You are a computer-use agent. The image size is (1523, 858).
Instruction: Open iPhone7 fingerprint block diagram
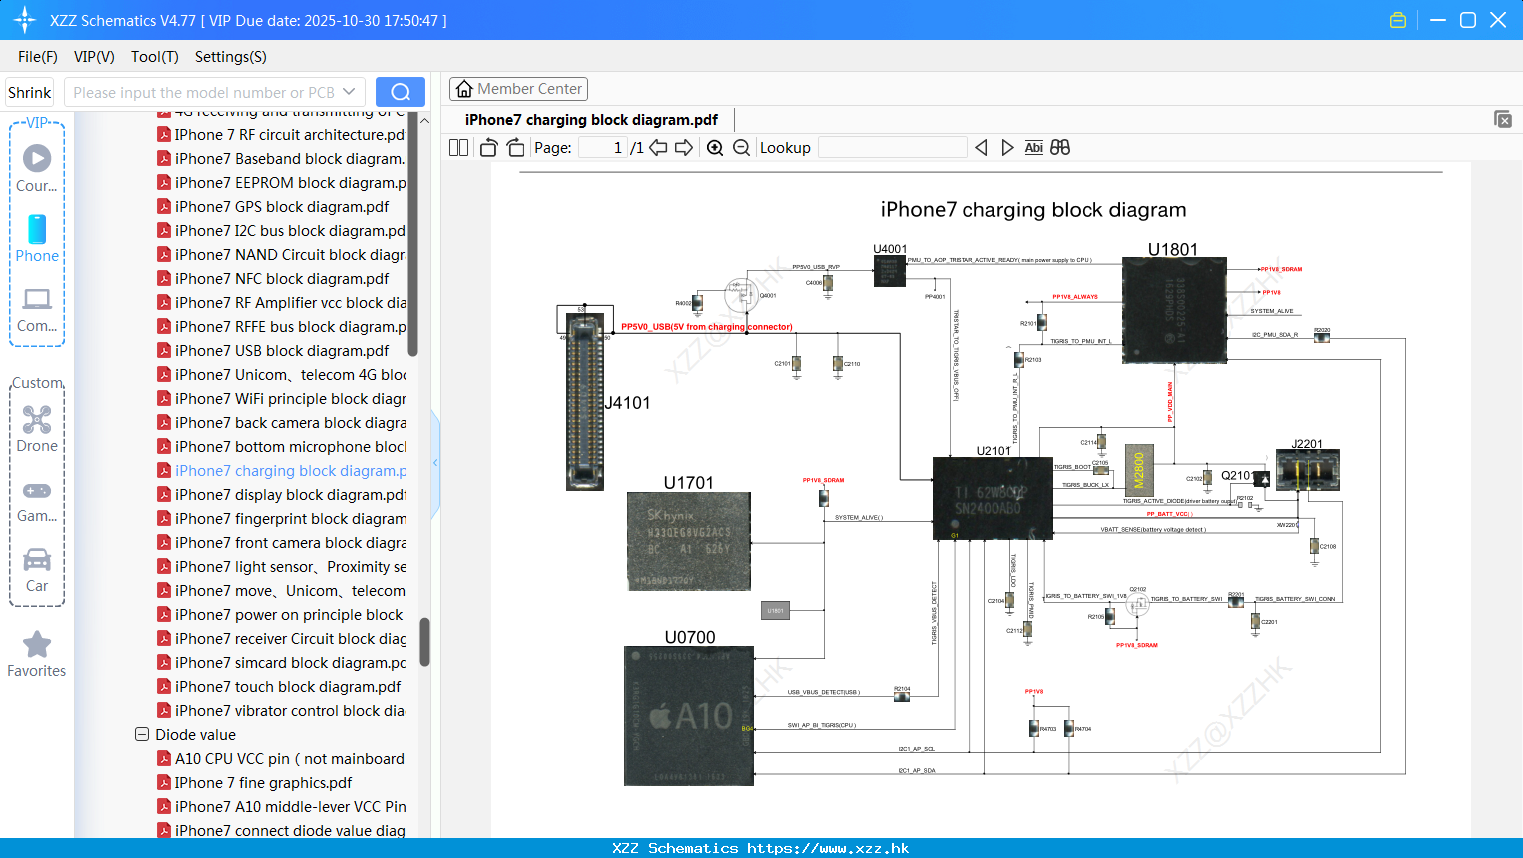click(290, 519)
